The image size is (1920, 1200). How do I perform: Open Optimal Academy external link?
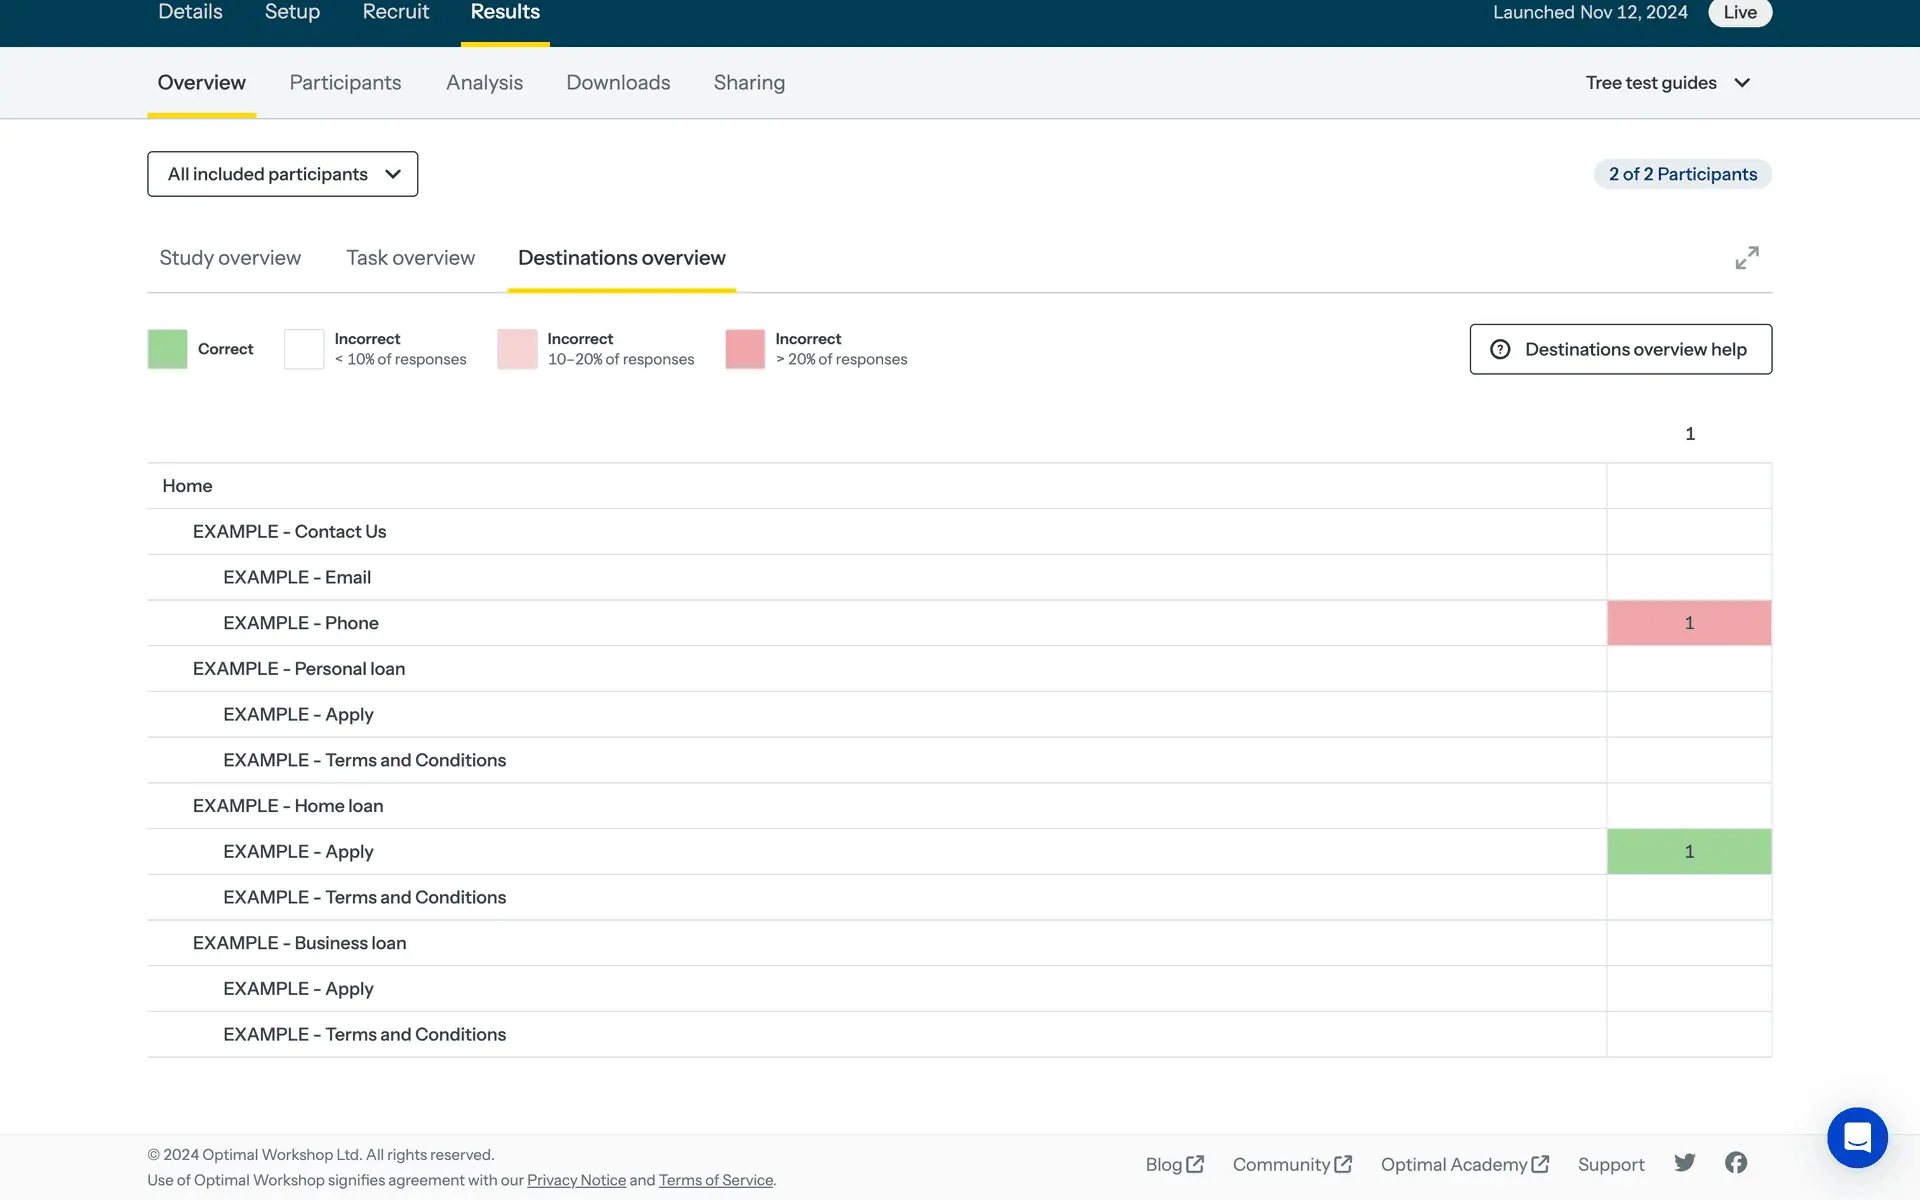[1464, 1164]
